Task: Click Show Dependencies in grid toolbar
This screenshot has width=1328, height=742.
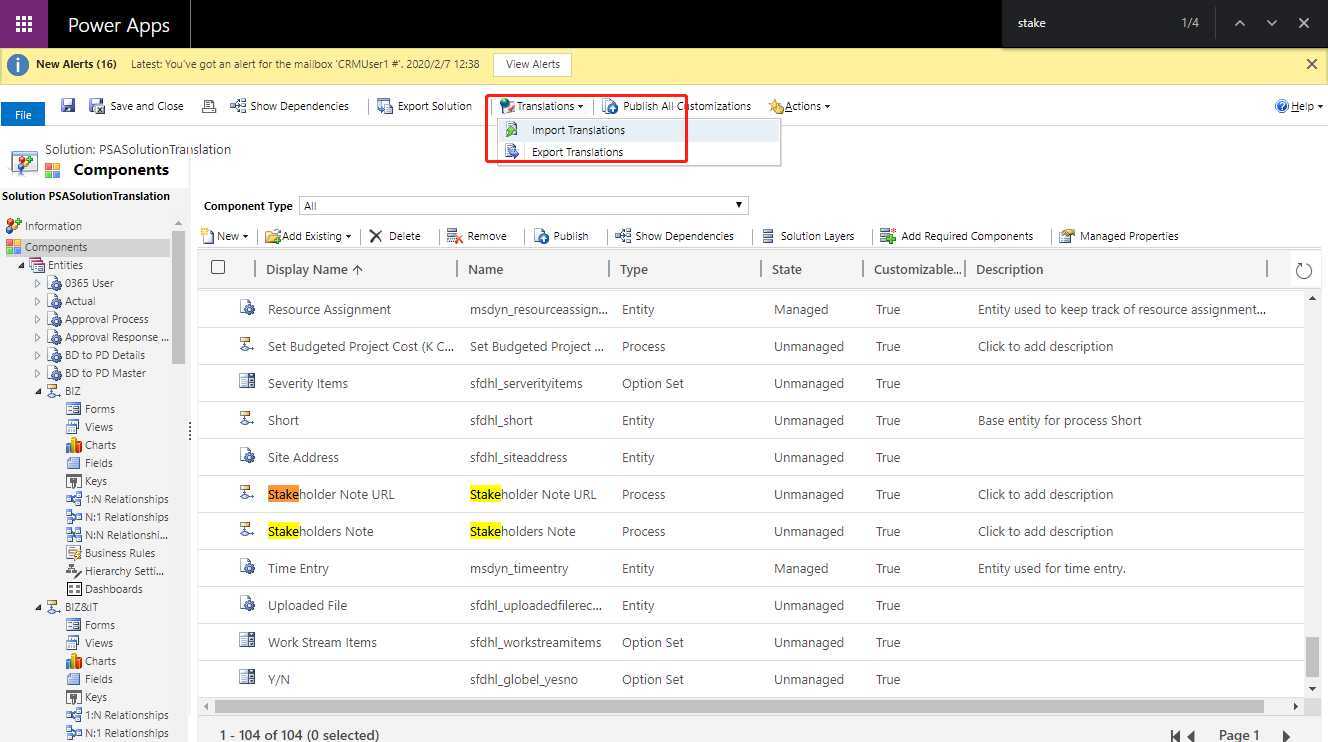Action: click(x=675, y=236)
